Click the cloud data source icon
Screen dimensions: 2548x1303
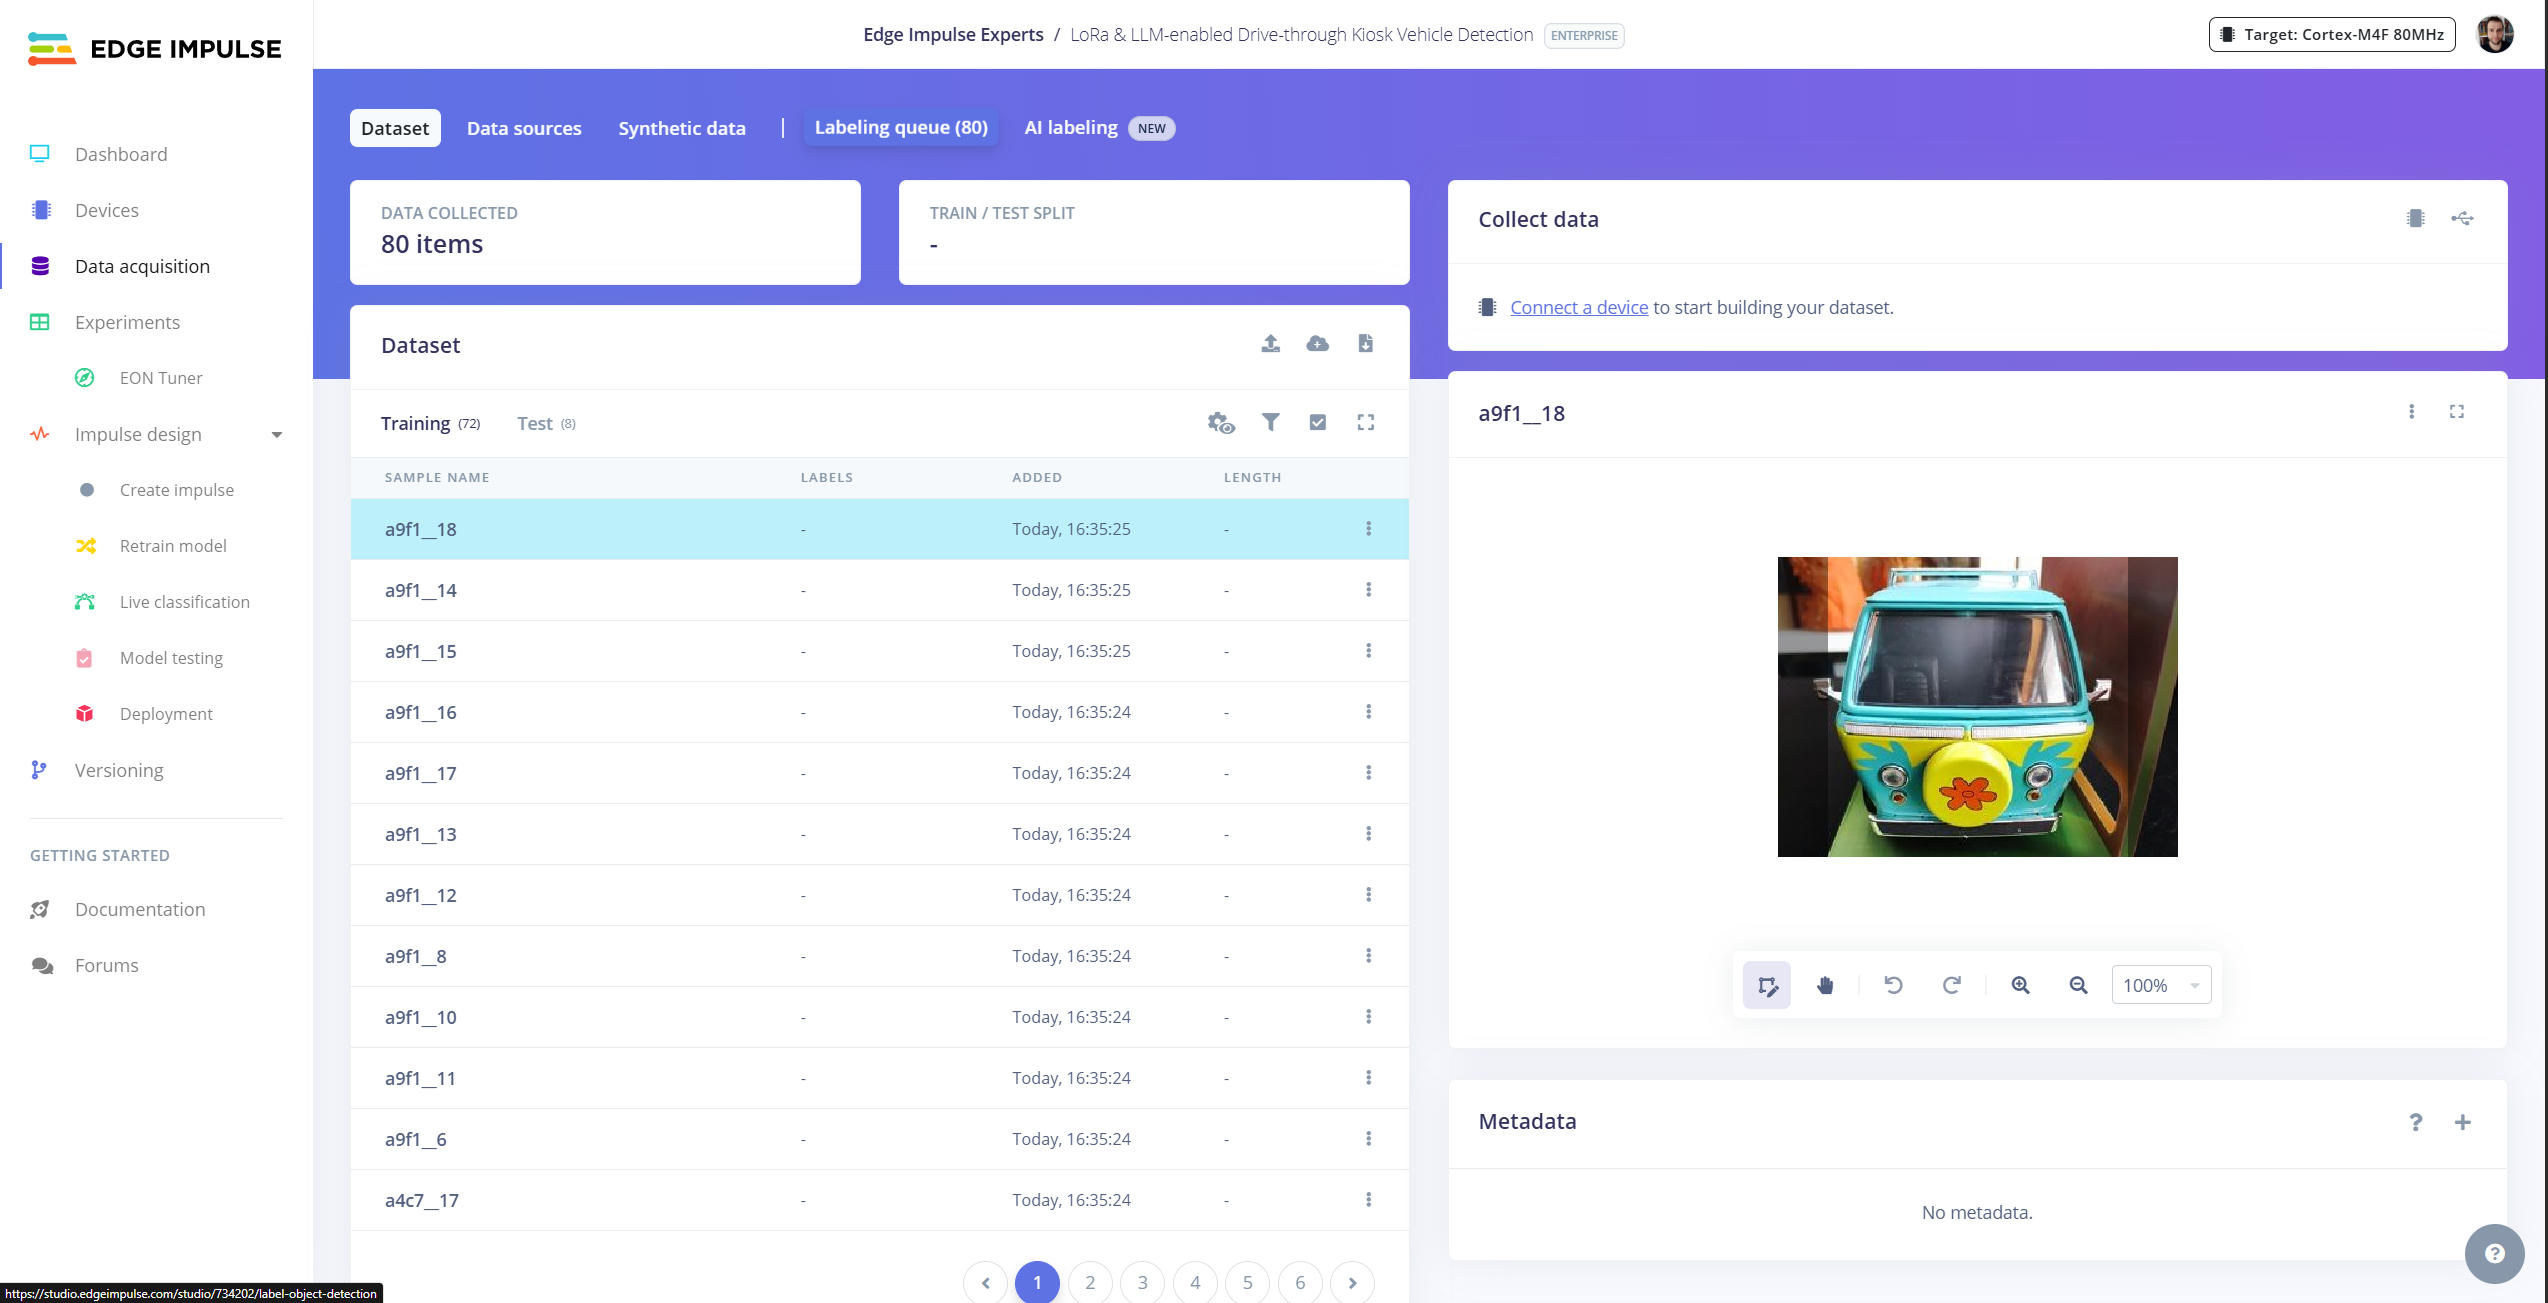pyautogui.click(x=1317, y=344)
